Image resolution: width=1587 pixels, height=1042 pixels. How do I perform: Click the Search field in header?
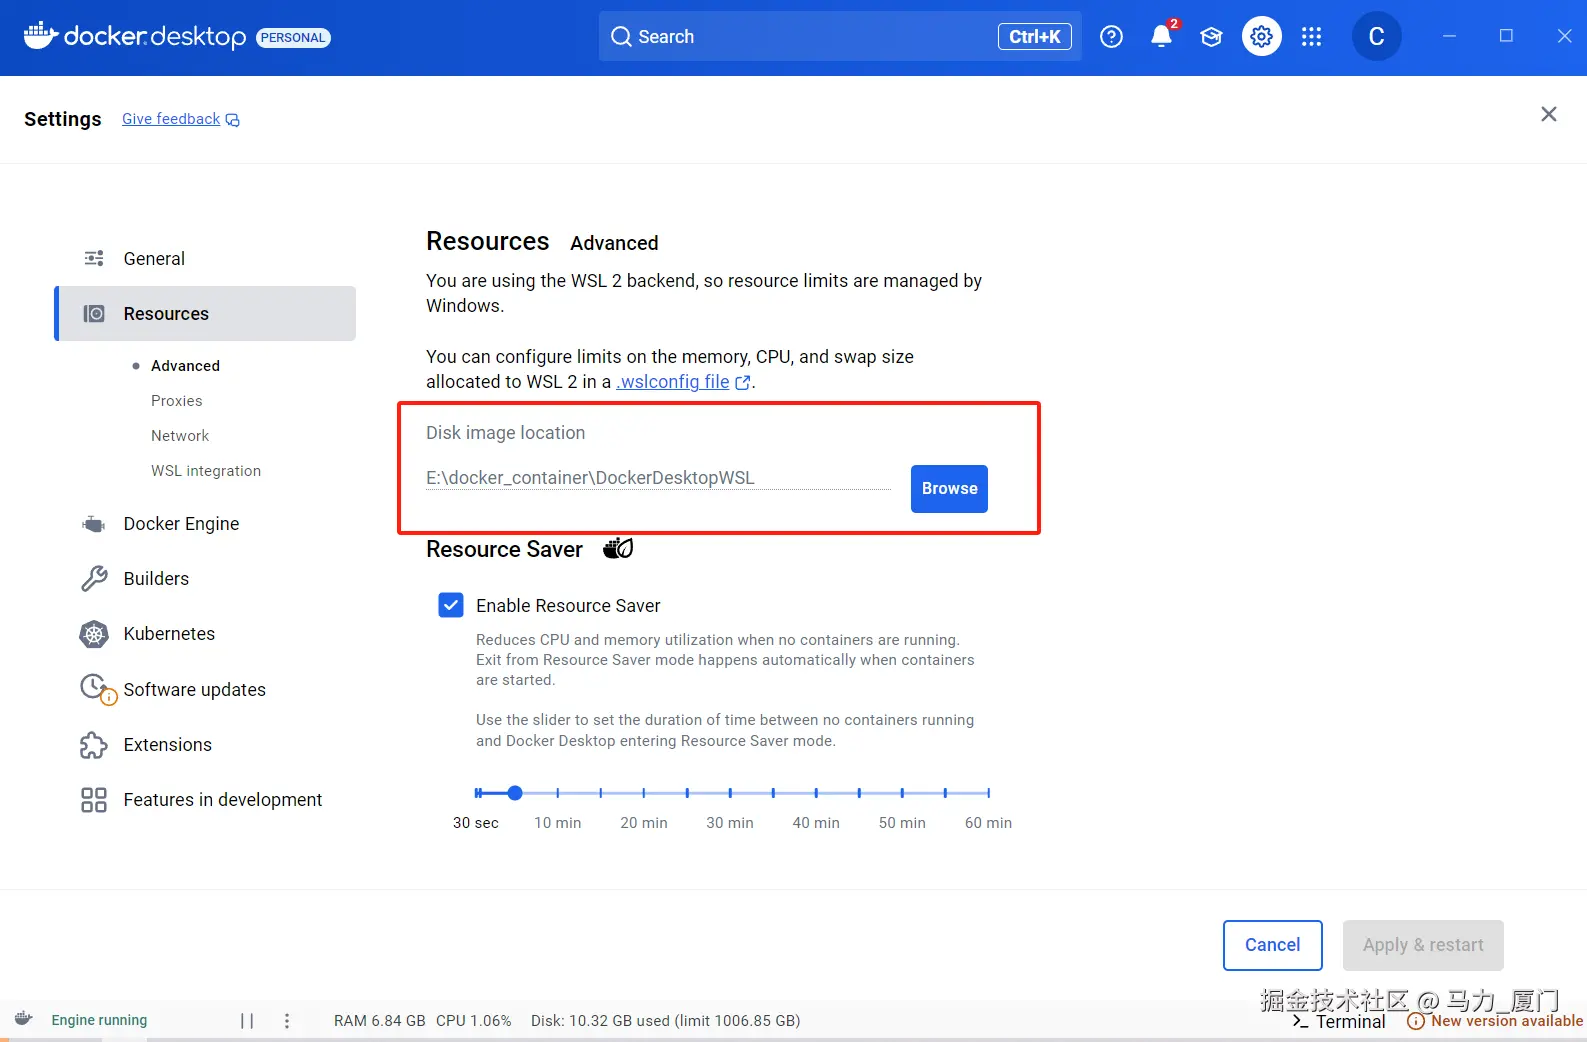click(x=840, y=37)
